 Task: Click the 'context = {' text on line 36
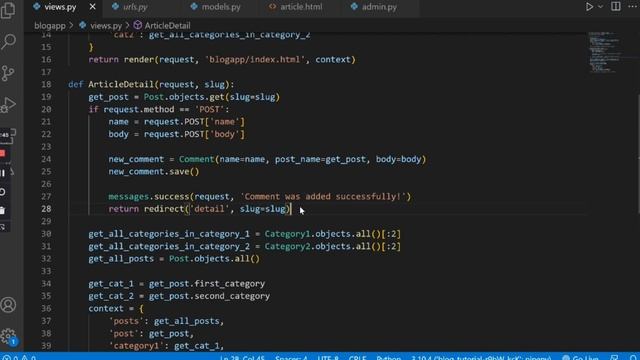(x=116, y=309)
